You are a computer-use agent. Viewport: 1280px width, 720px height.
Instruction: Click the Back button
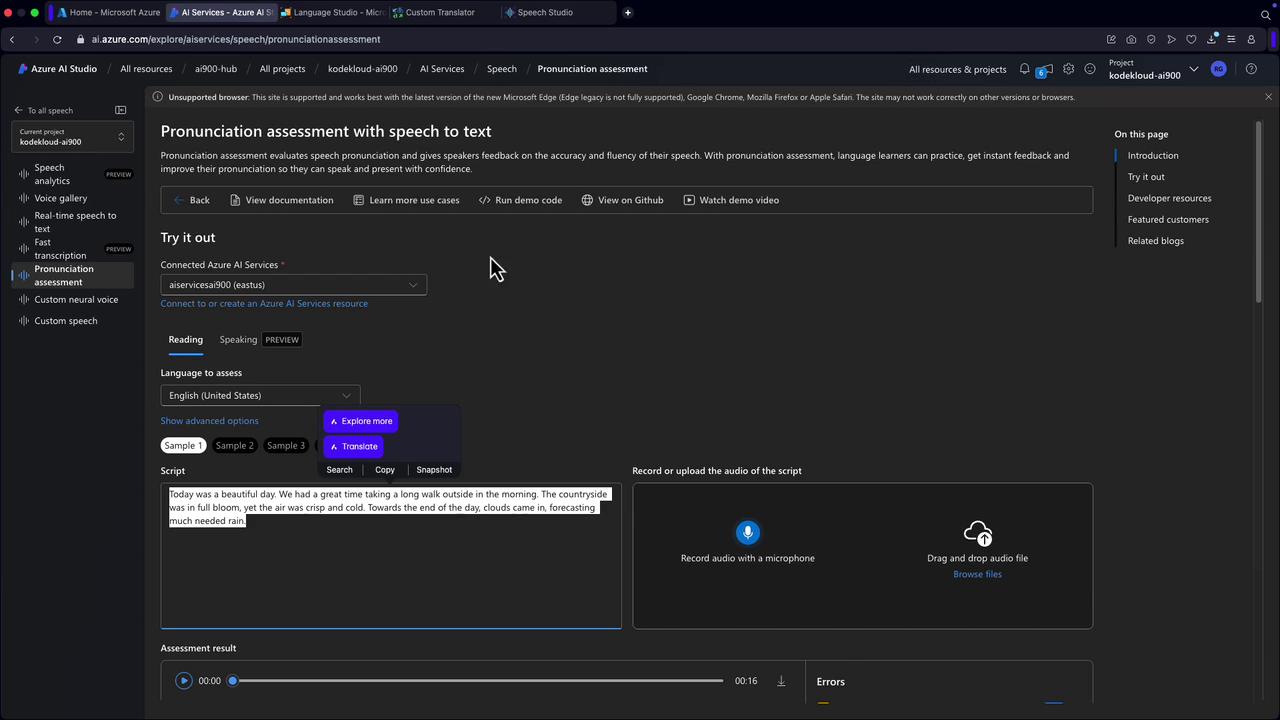192,200
